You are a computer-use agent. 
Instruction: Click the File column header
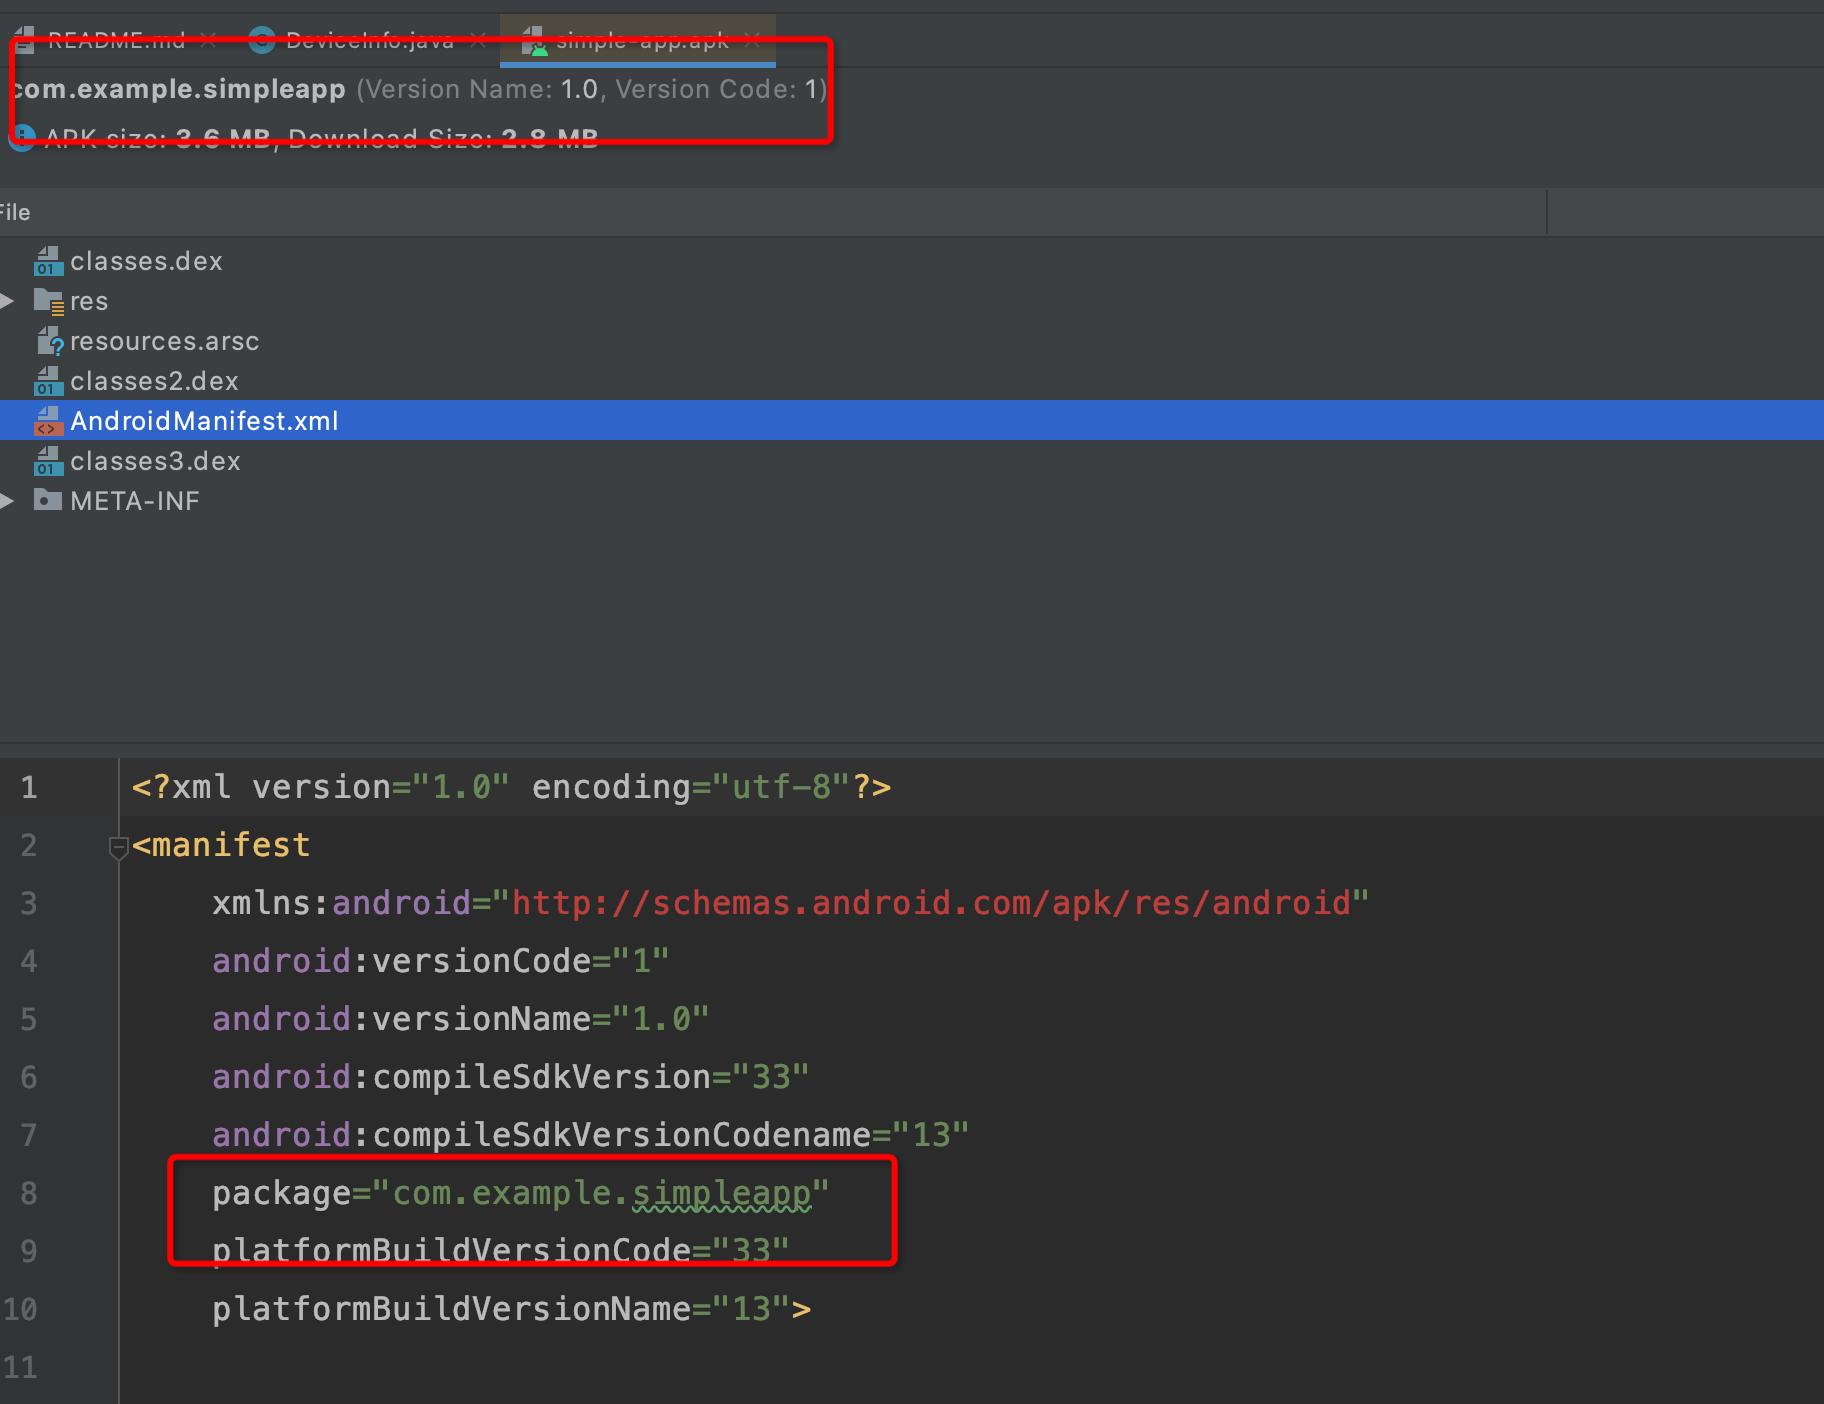pyautogui.click(x=772, y=212)
